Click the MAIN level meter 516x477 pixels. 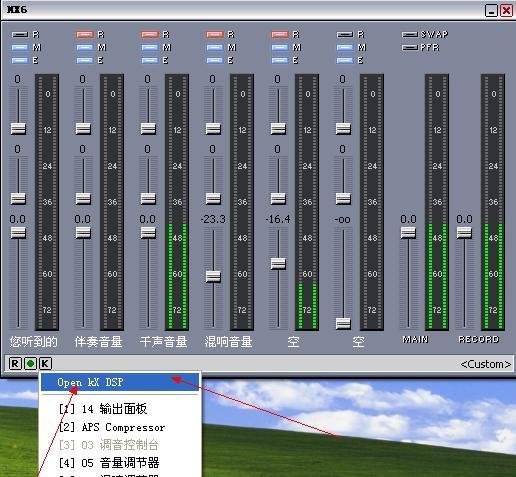pos(437,202)
